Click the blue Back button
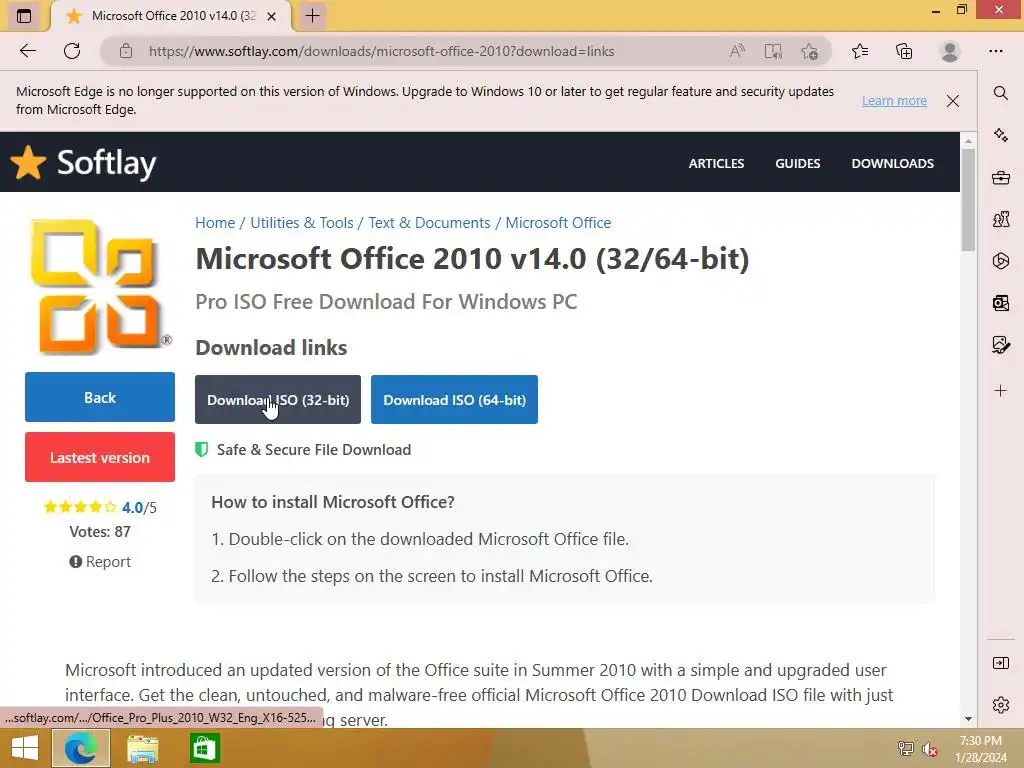1024x768 pixels. [x=100, y=397]
